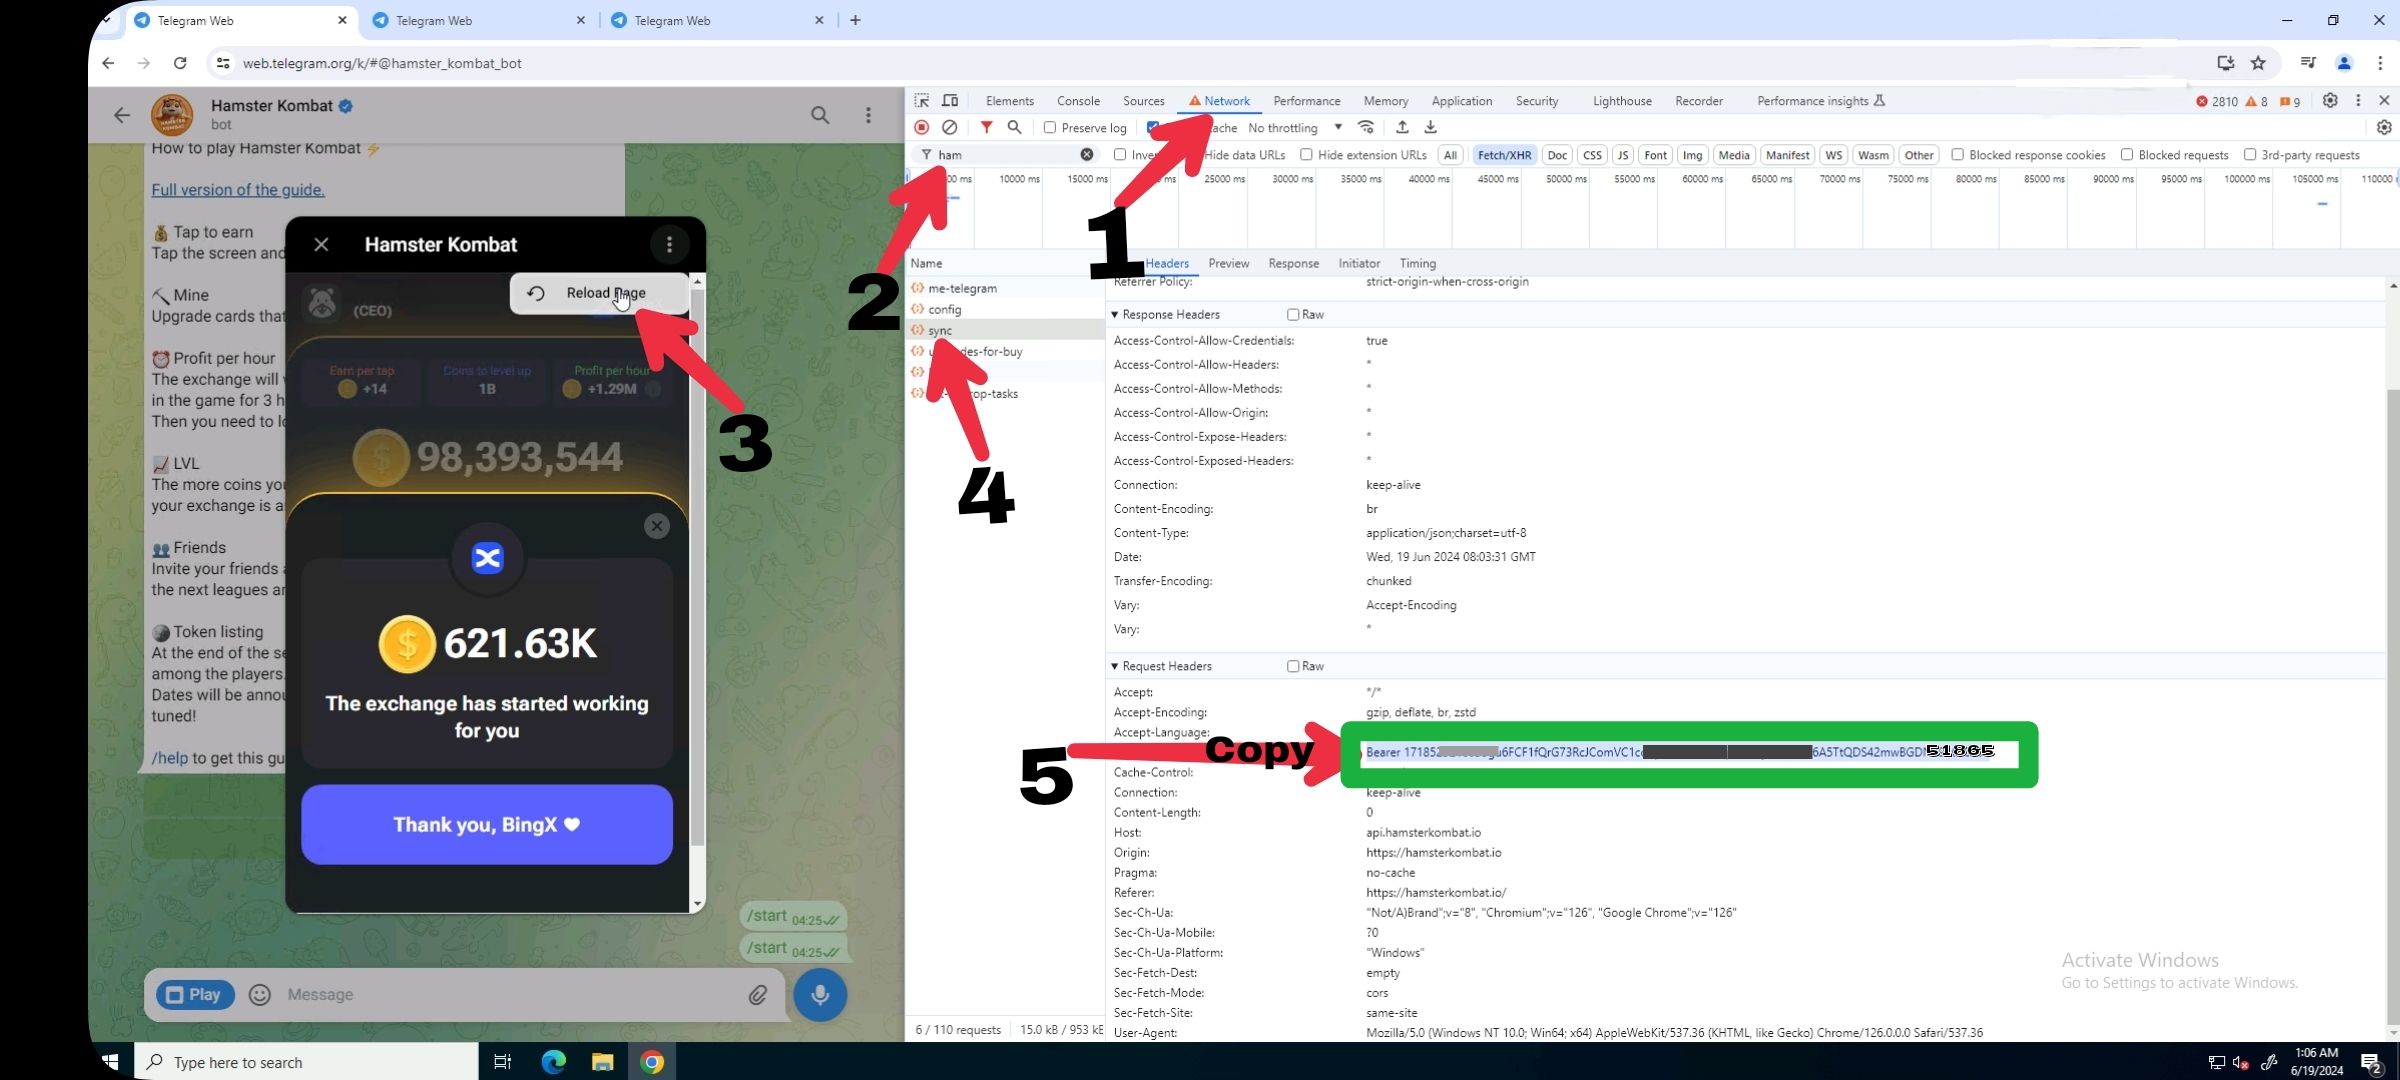Check Hide extension URLs option

[1306, 155]
